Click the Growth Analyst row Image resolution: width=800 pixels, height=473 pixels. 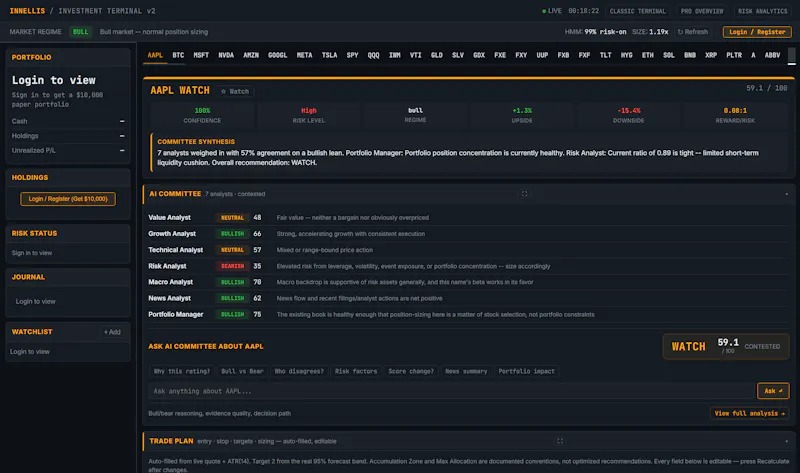point(467,234)
